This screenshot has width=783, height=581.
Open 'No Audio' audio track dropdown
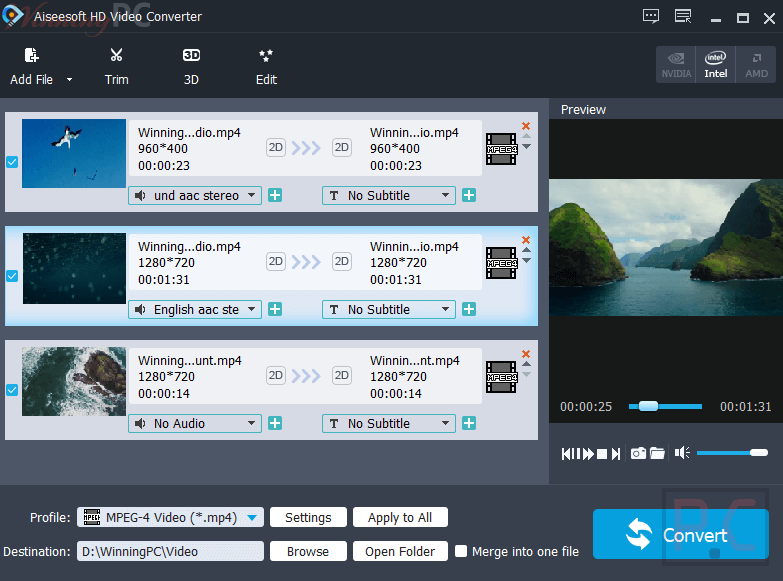(195, 423)
